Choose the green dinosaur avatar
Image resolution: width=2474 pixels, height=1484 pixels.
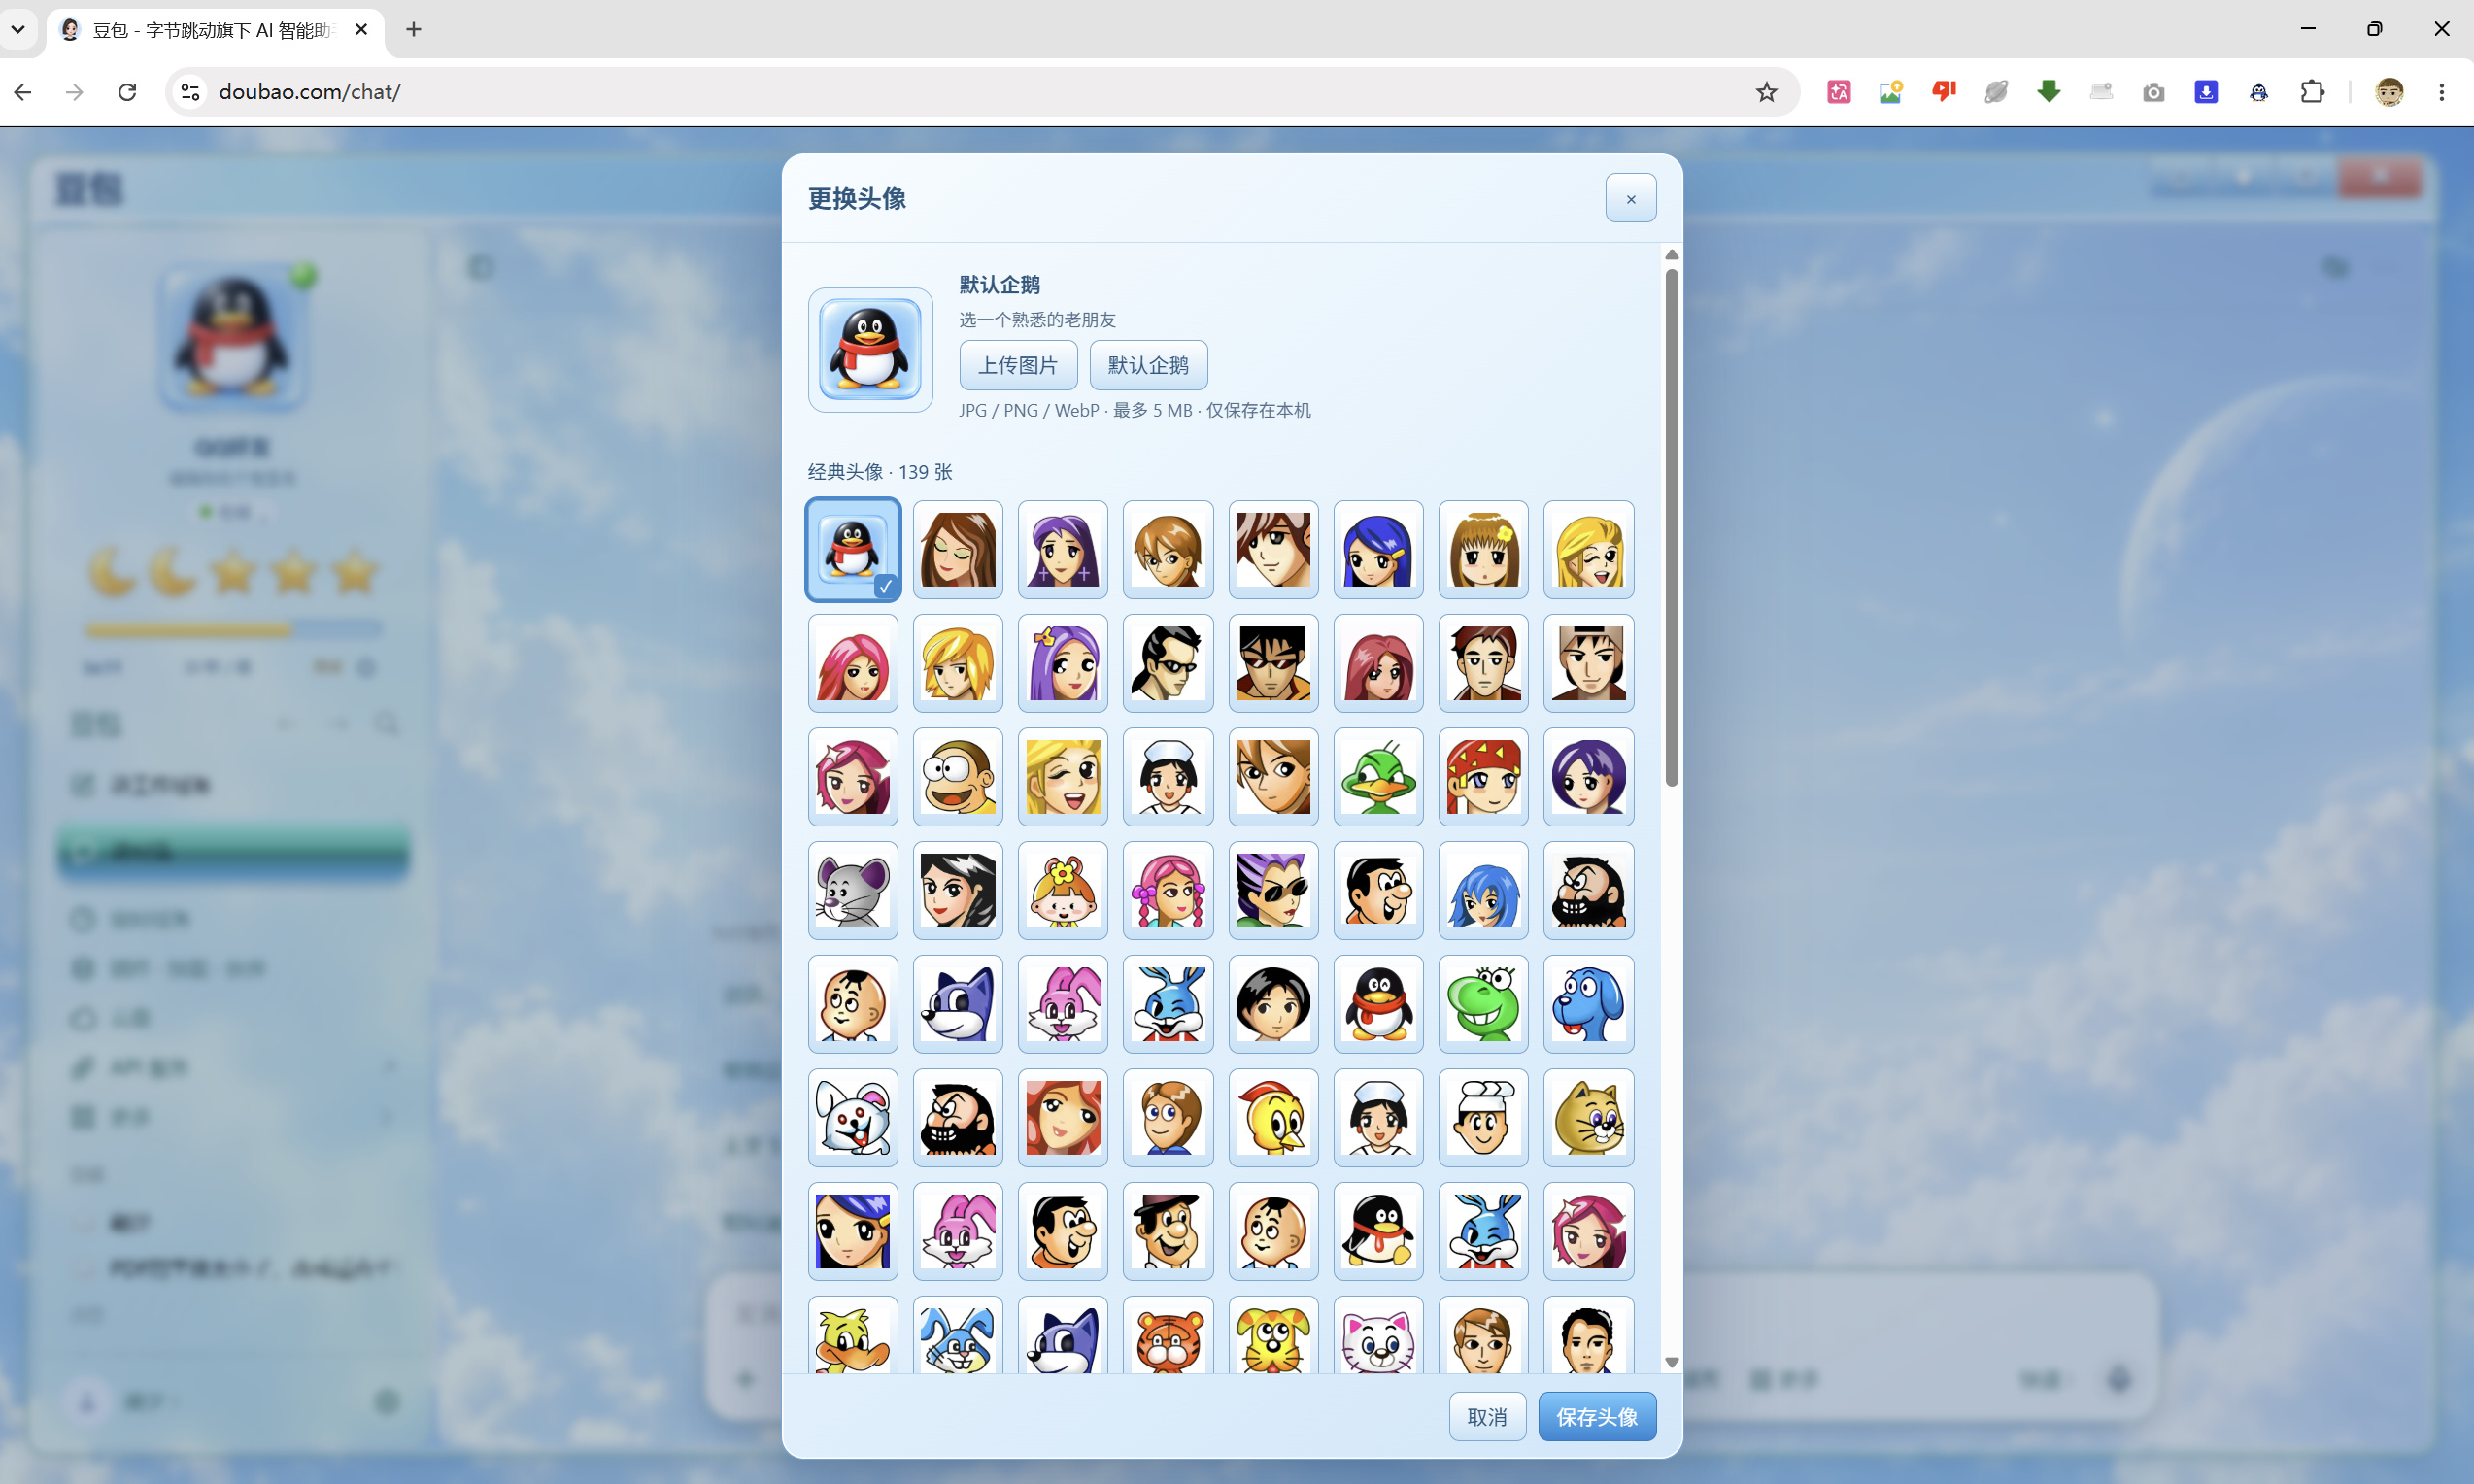1483,1004
